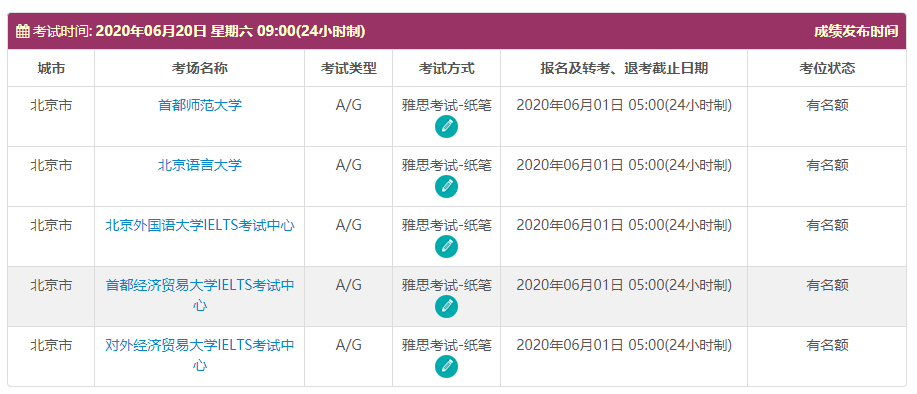The width and height of the screenshot is (917, 394).
Task: Click the 考位状态 column header
Action: (827, 68)
